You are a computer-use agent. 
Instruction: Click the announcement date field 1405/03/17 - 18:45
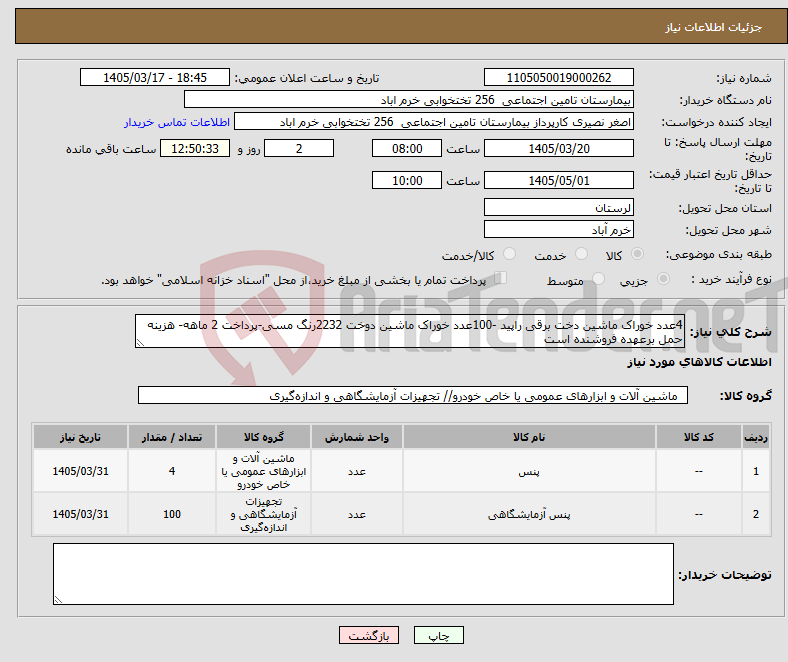155,77
